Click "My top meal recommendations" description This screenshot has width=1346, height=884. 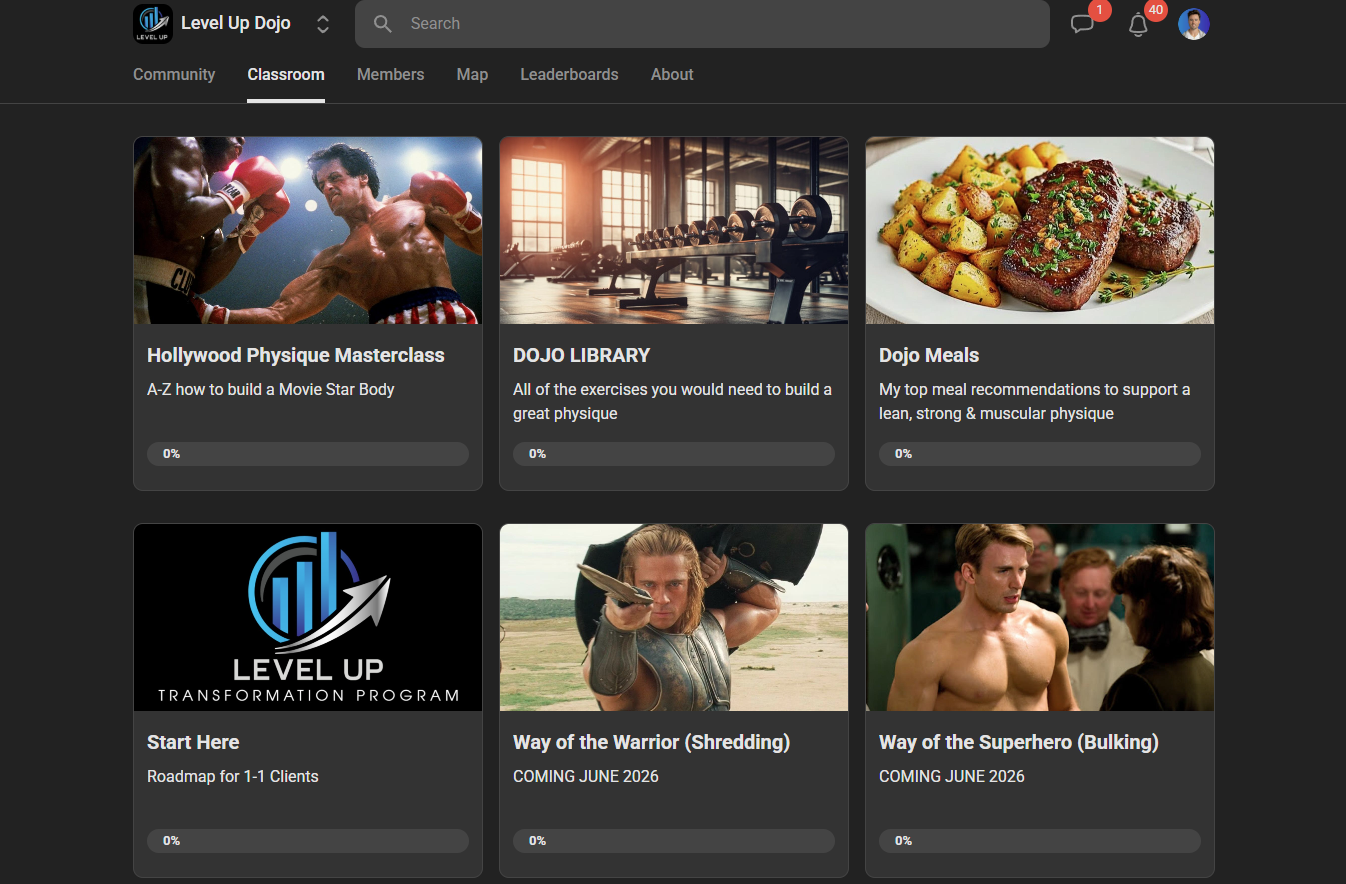[1034, 401]
